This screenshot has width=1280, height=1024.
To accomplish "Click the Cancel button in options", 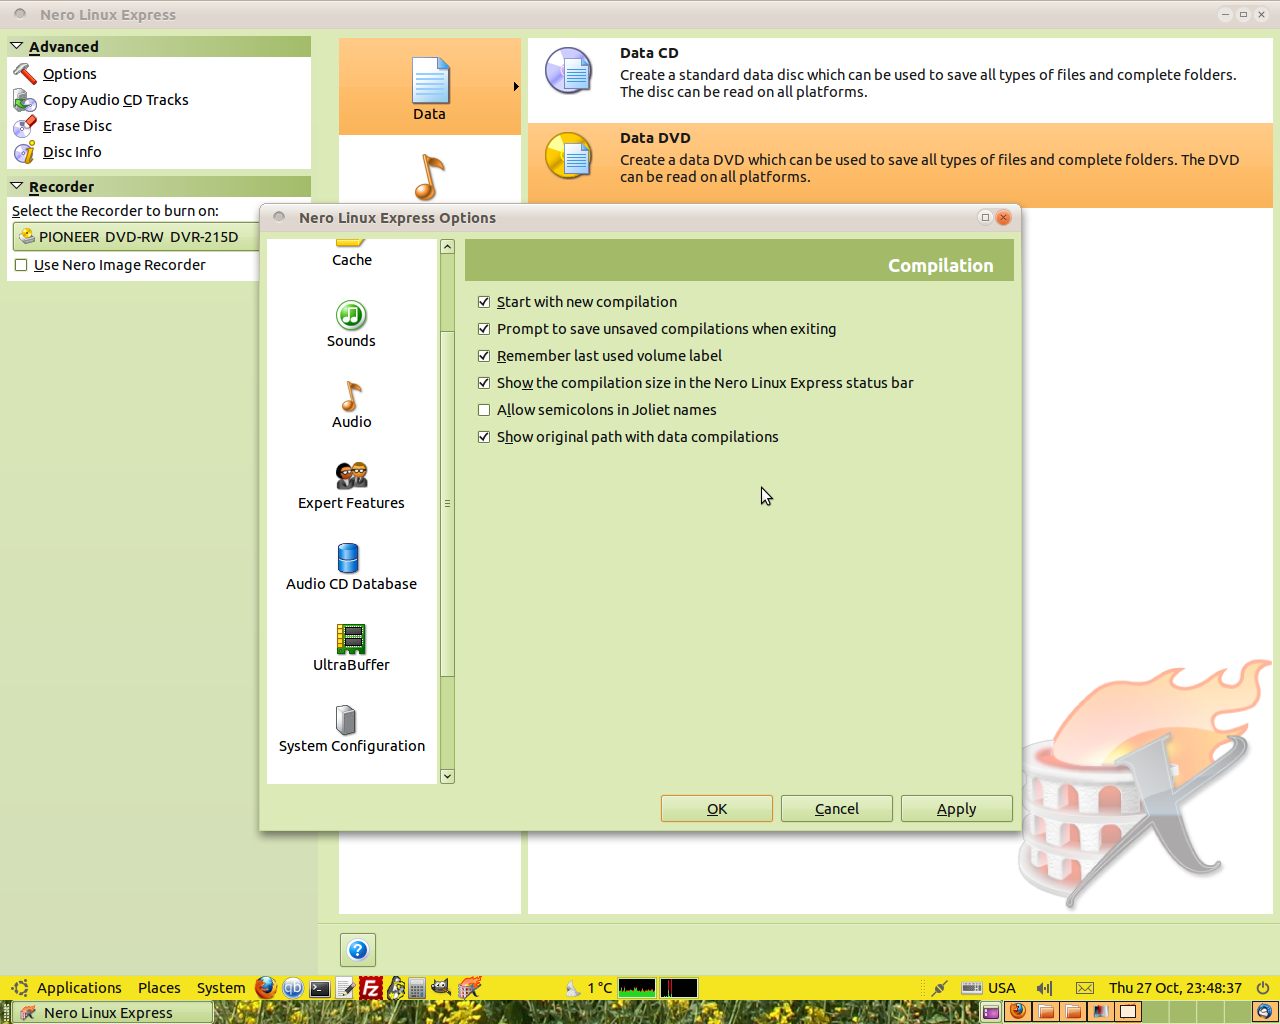I will pyautogui.click(x=836, y=809).
